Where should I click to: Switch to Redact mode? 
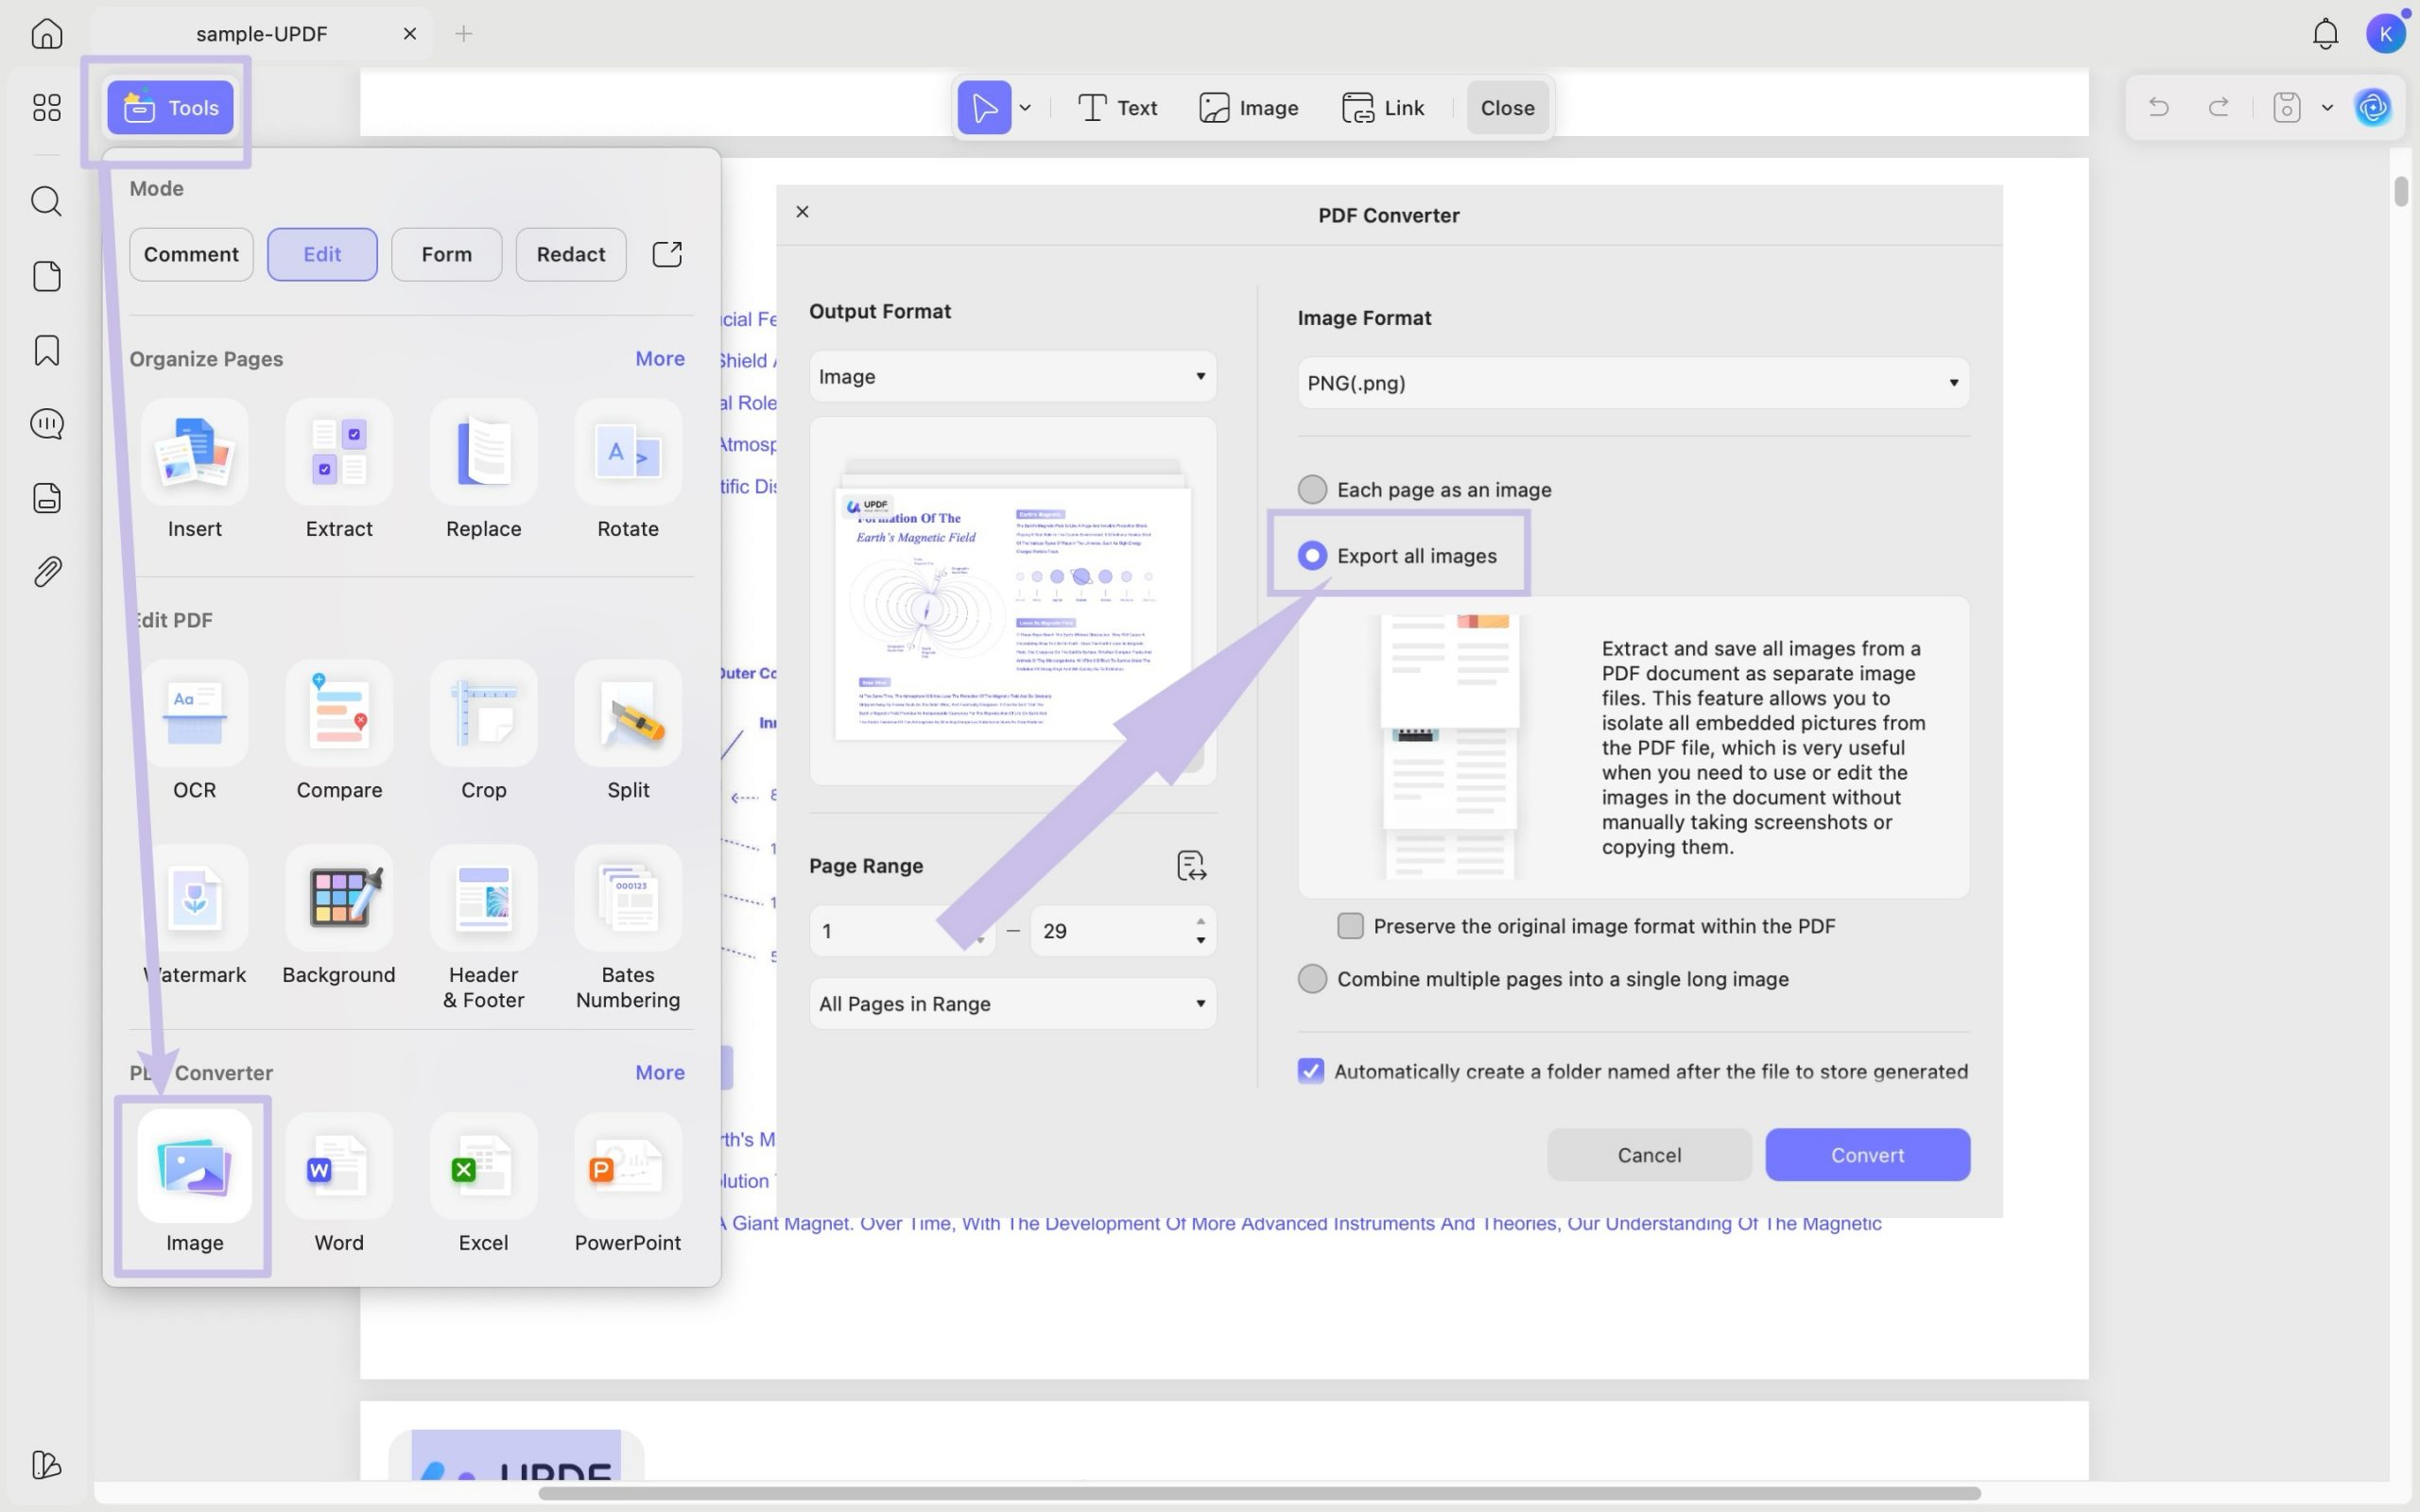570,254
